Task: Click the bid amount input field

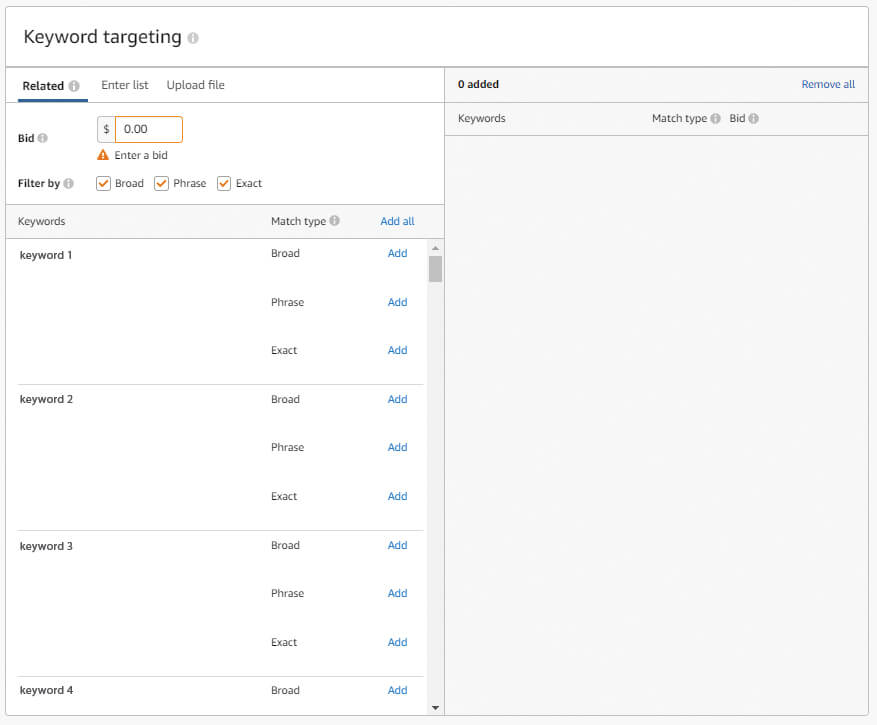Action: [149, 129]
